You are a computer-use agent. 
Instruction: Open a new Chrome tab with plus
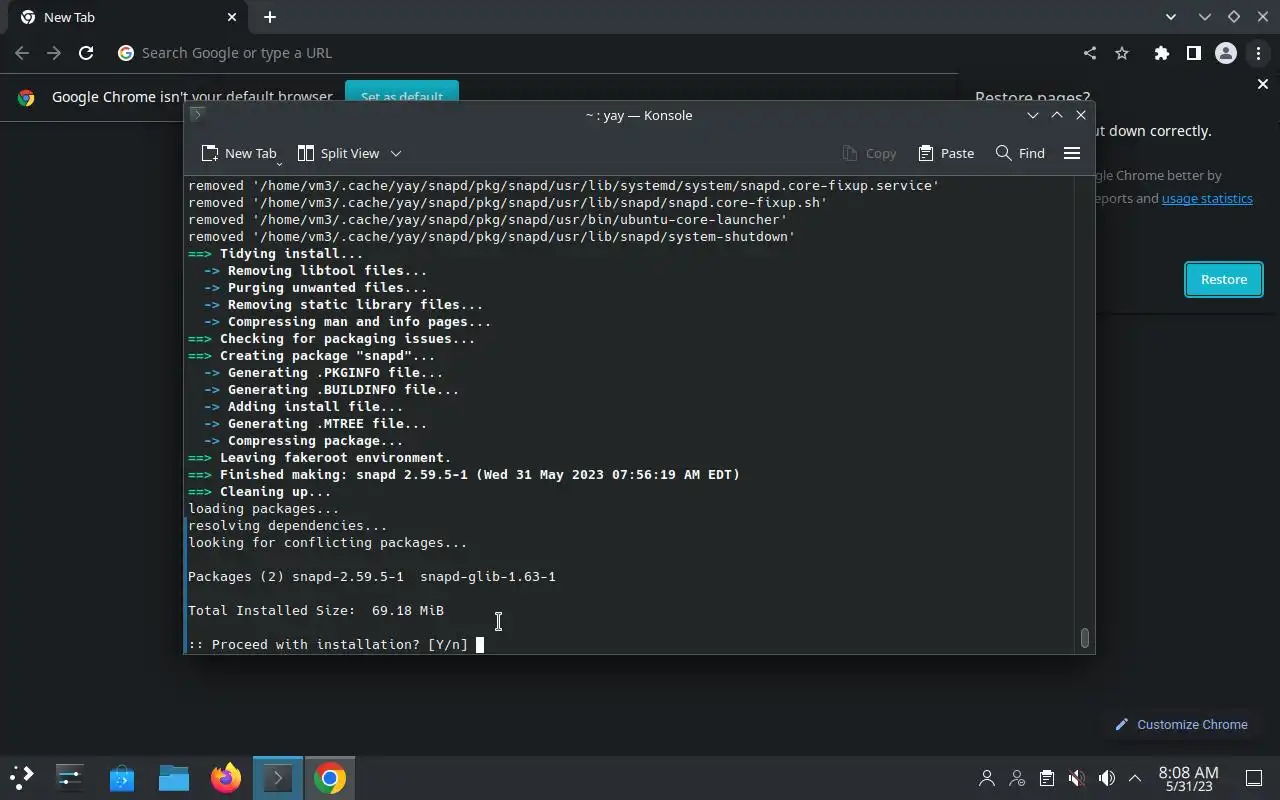[270, 17]
